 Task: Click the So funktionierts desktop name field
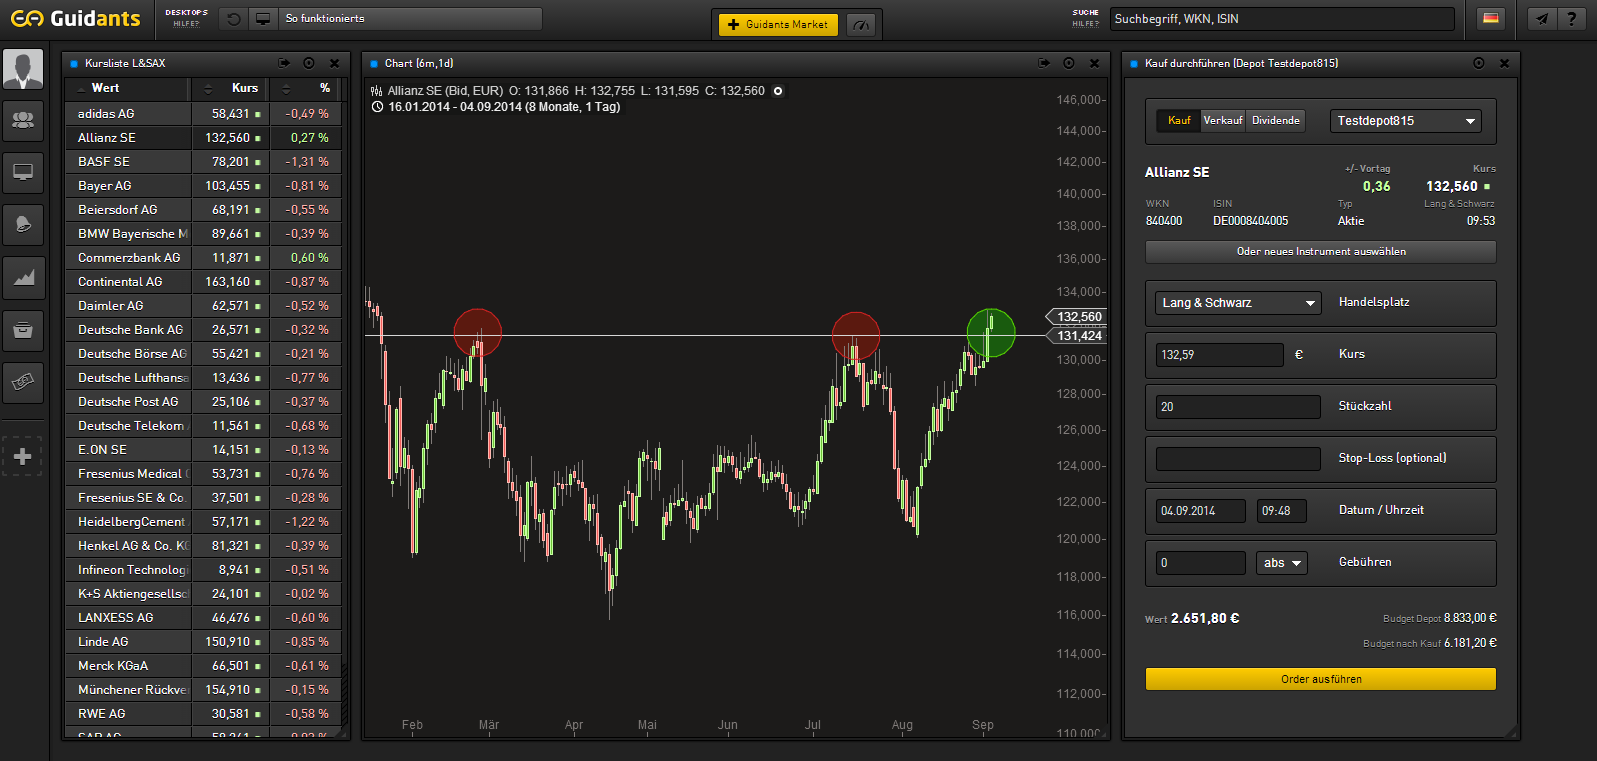(x=411, y=19)
